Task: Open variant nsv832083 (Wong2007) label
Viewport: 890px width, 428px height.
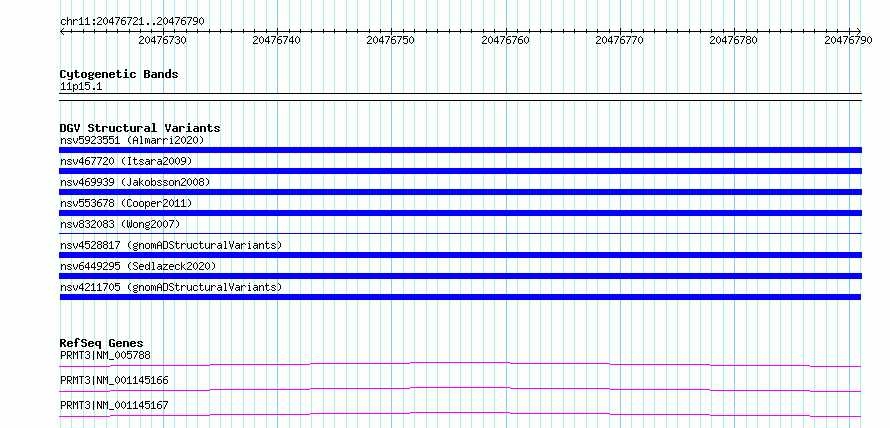Action: pyautogui.click(x=120, y=224)
